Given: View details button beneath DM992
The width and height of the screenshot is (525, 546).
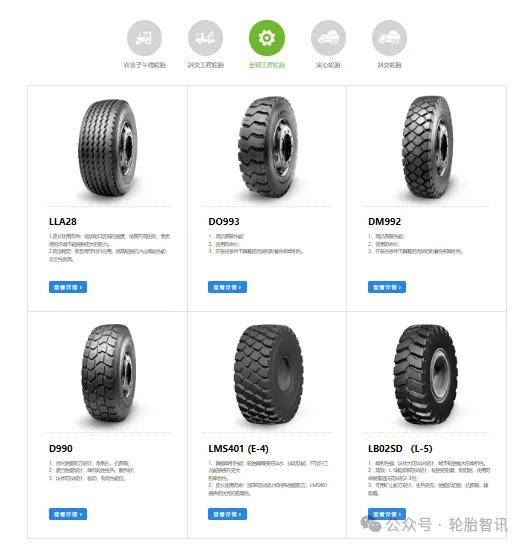Looking at the screenshot, I should (387, 287).
